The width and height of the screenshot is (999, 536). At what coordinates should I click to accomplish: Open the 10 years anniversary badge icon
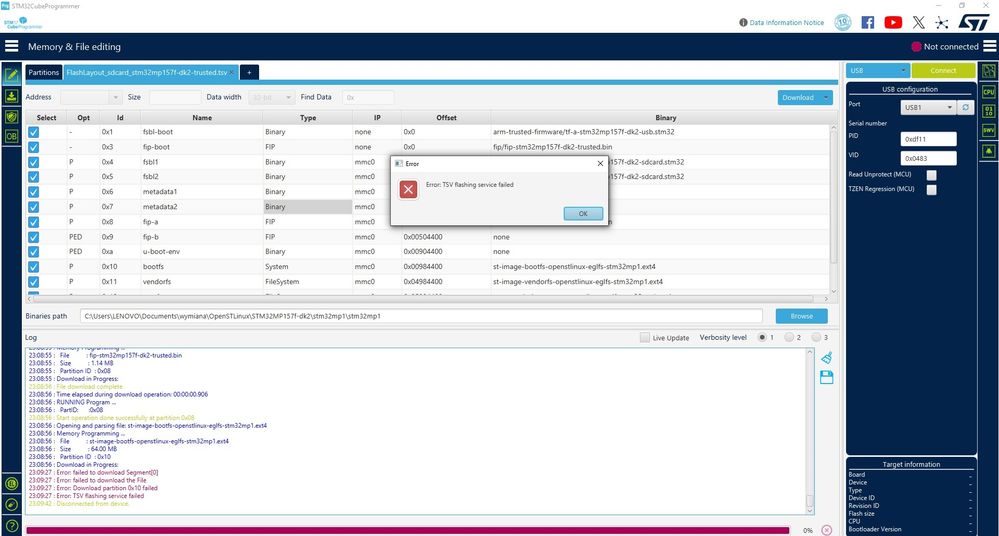[843, 22]
